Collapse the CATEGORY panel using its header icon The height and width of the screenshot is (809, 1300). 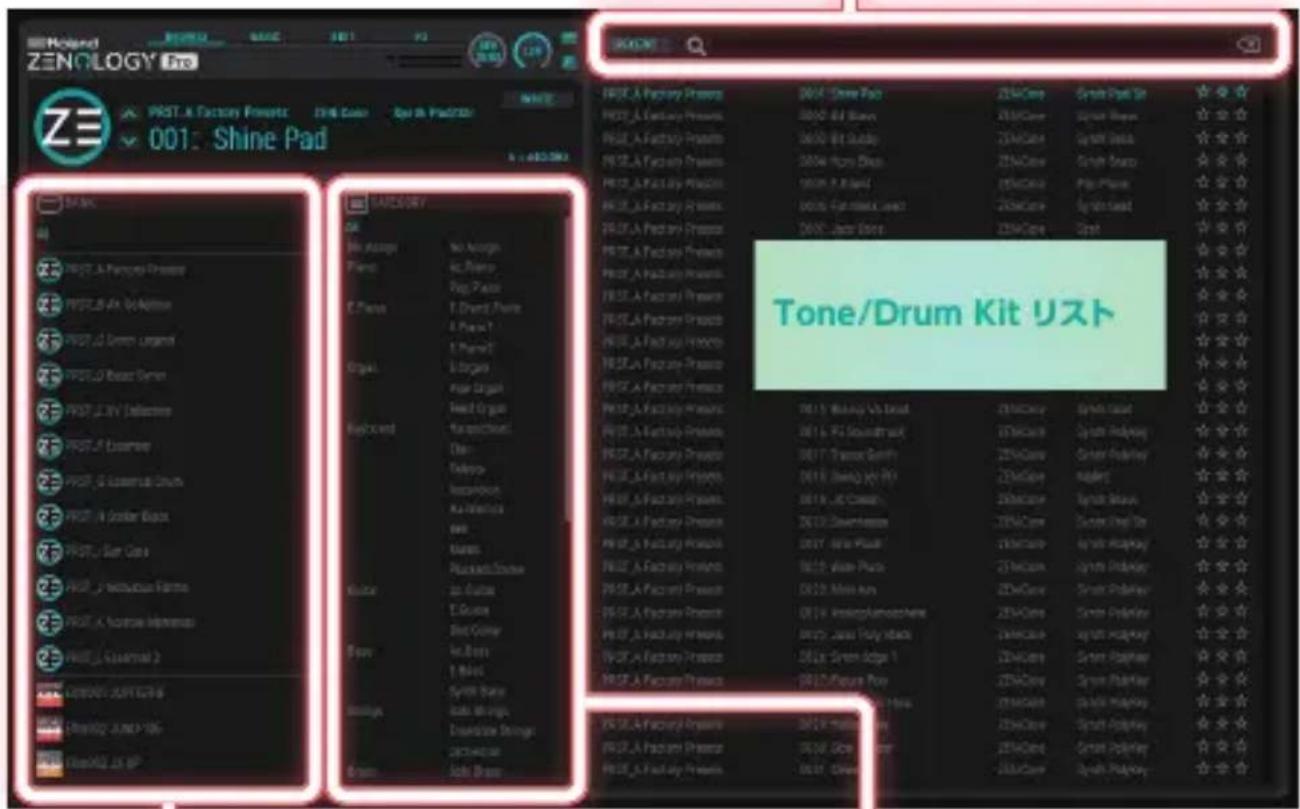tap(356, 203)
